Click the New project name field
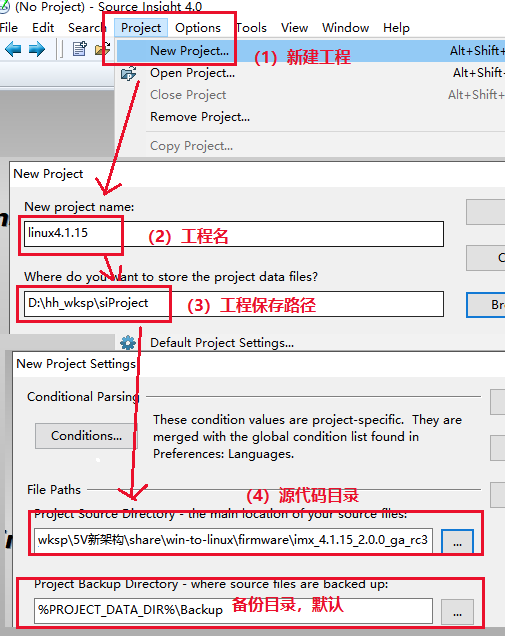This screenshot has height=636, width=505. click(234, 234)
